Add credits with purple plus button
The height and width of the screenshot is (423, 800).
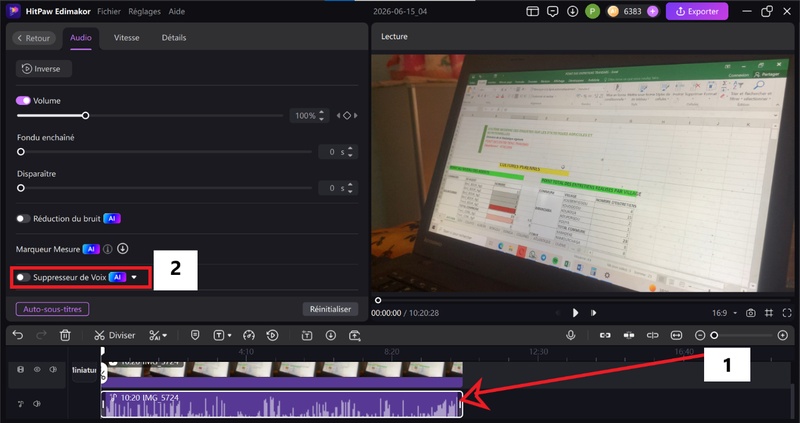[x=653, y=11]
